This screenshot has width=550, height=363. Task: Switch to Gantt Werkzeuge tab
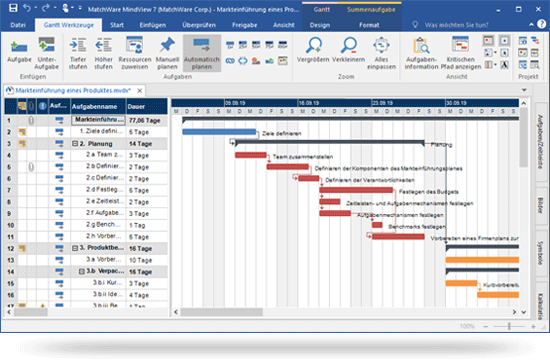click(x=69, y=25)
